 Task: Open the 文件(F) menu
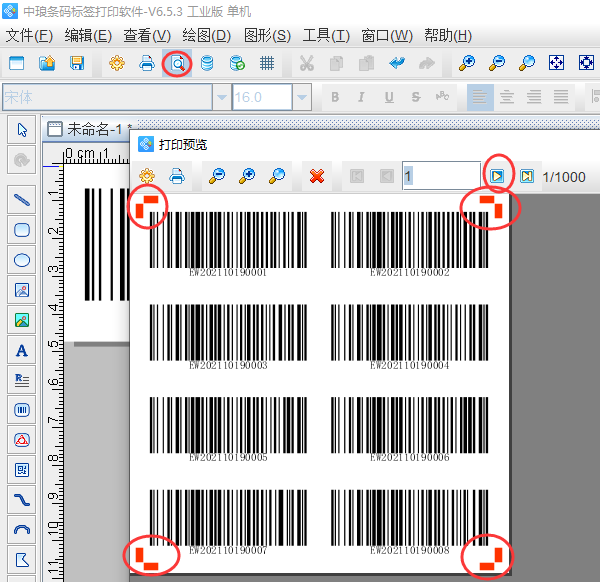pos(29,36)
